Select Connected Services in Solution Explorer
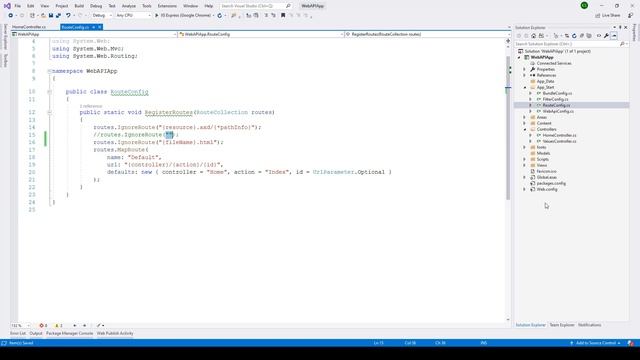The width and height of the screenshot is (640, 360). [554, 63]
